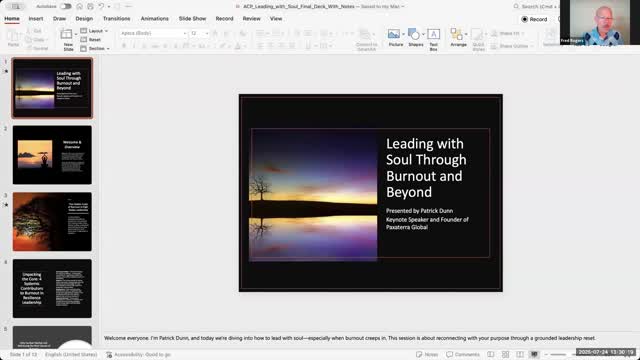Open the Comments pane button
Image resolution: width=640 pixels, height=360 pixels.
(462, 354)
